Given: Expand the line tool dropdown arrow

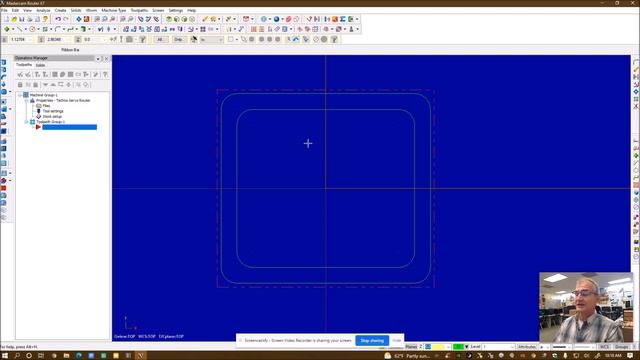Looking at the screenshot, I should [25, 29].
